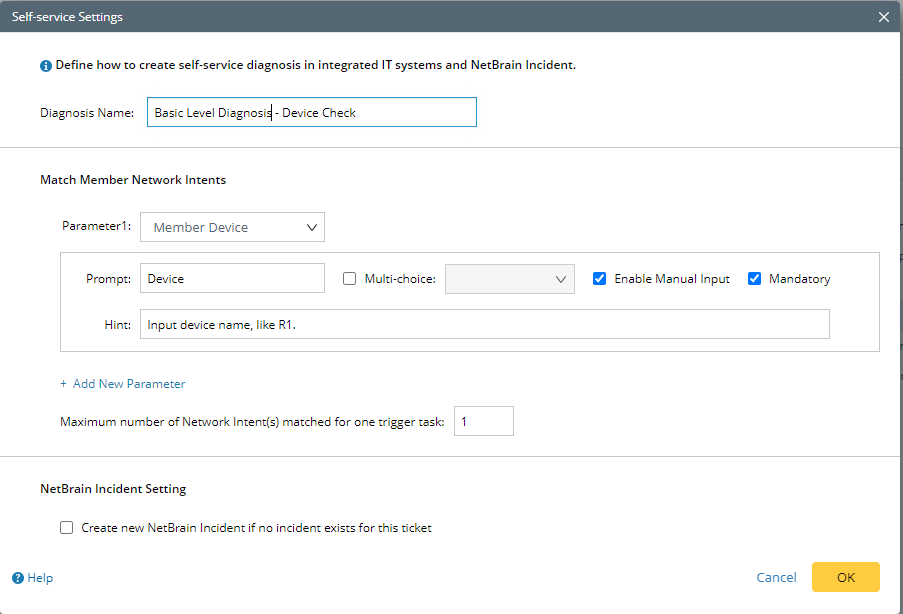This screenshot has height=614, width=903.
Task: Edit the Hint text field
Action: pos(485,324)
